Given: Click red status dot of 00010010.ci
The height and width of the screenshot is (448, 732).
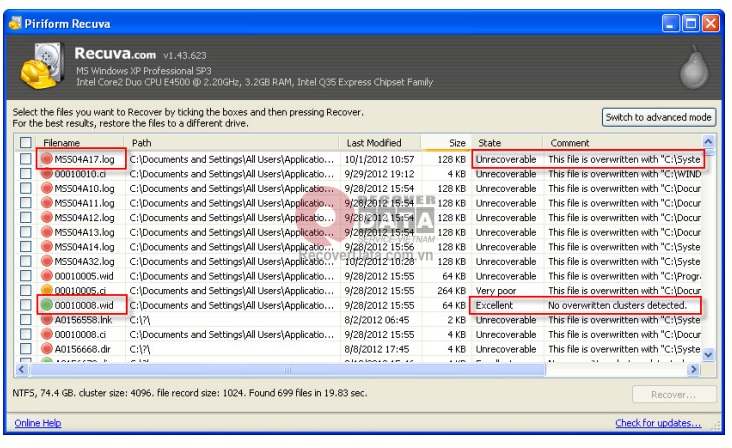Looking at the screenshot, I should [46, 174].
